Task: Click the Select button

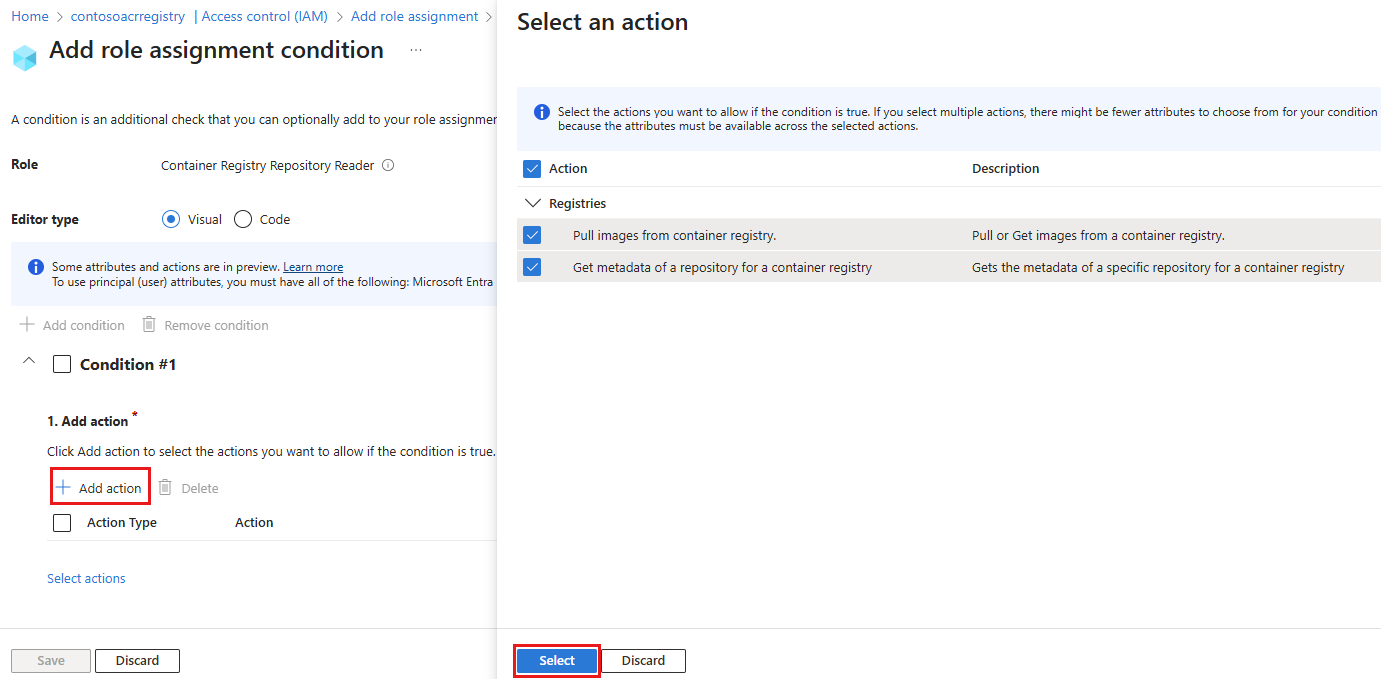Action: [x=557, y=661]
